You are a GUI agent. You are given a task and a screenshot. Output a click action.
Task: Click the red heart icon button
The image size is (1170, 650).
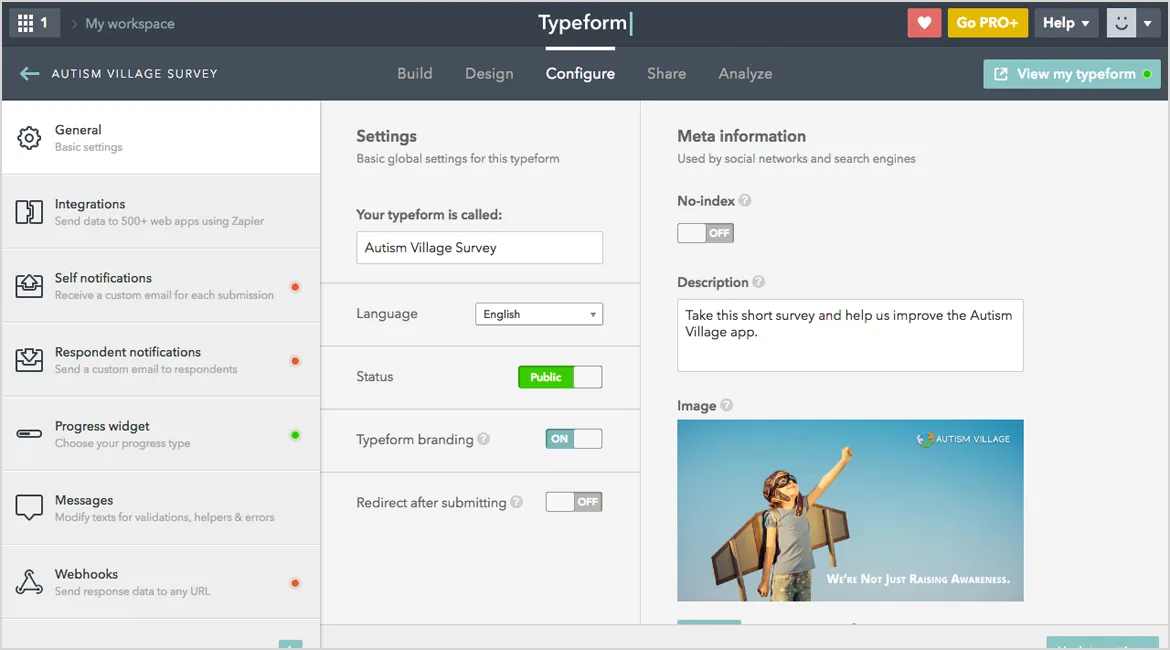tap(924, 23)
